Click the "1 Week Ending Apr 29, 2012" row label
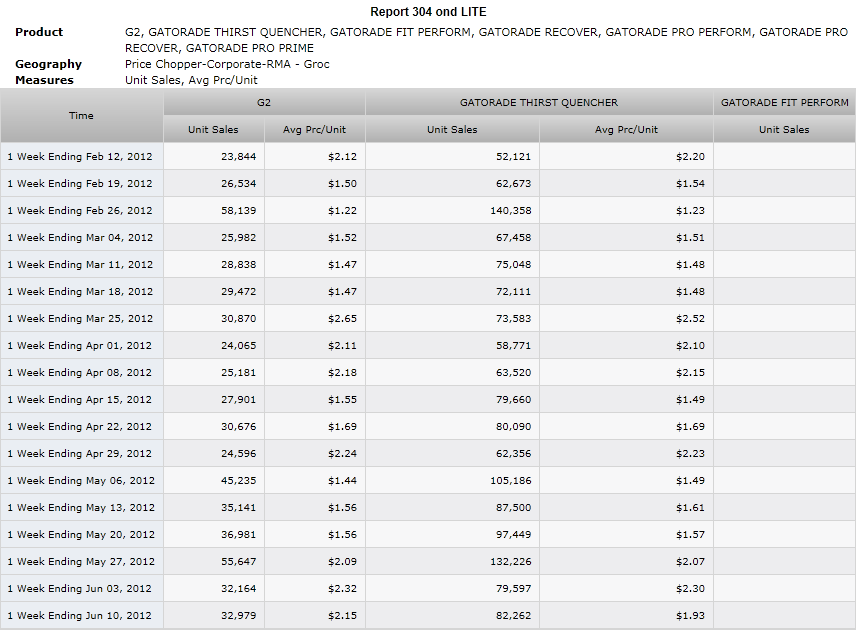Screen dimensions: 856x631 pyautogui.click(x=79, y=454)
